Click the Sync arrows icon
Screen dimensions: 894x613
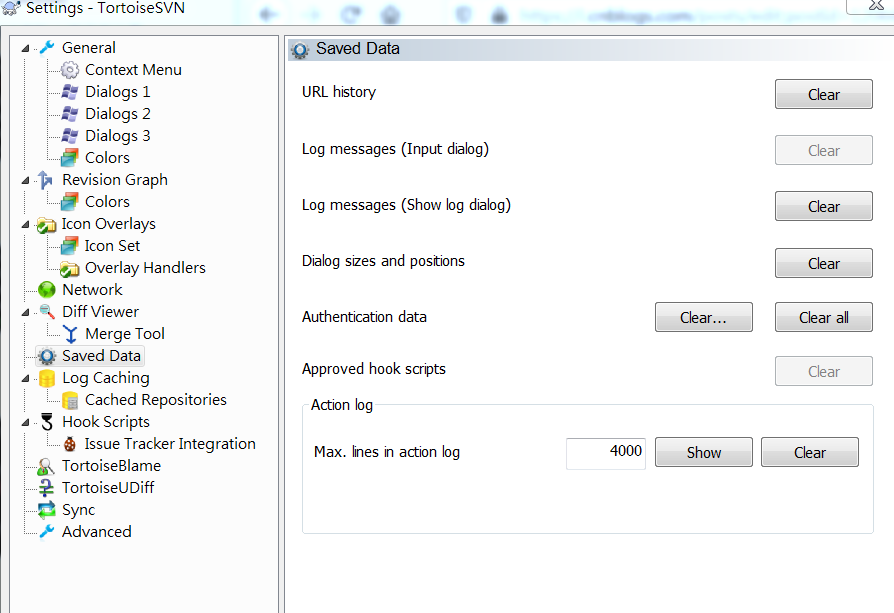click(x=46, y=510)
